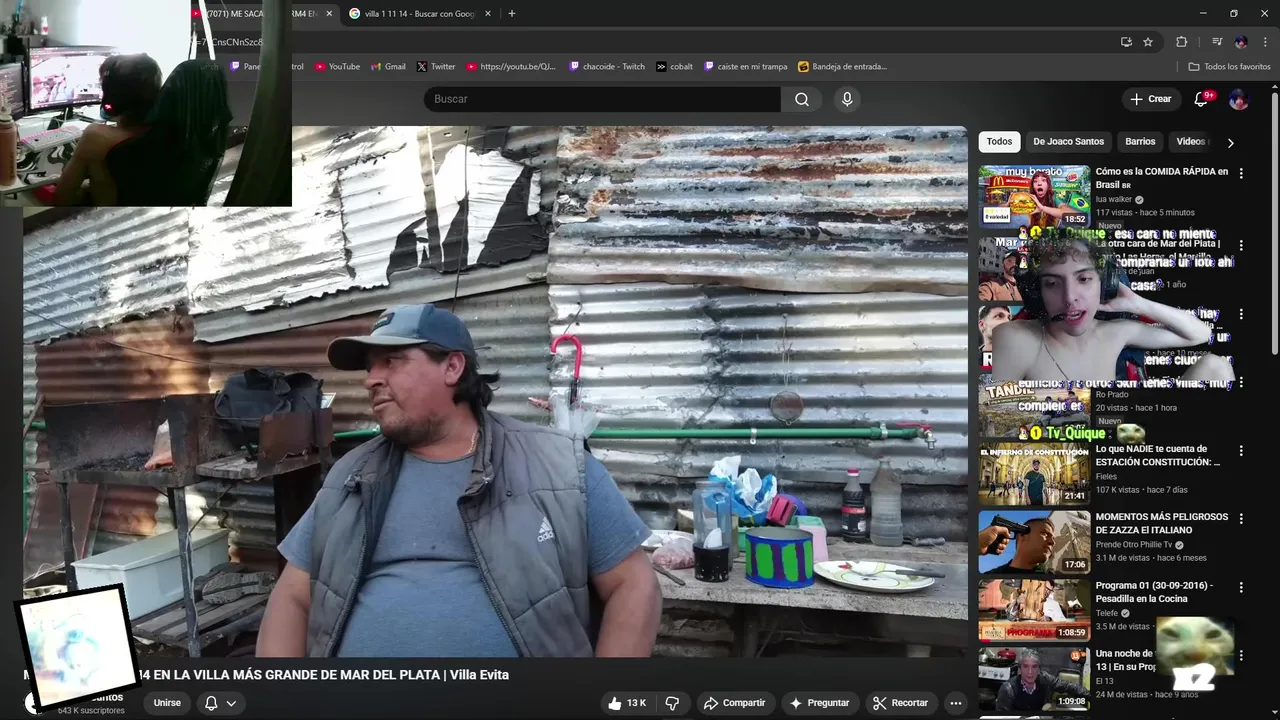Open options for Pesadilla en la Cocina video
The image size is (1280, 720).
point(1241,587)
